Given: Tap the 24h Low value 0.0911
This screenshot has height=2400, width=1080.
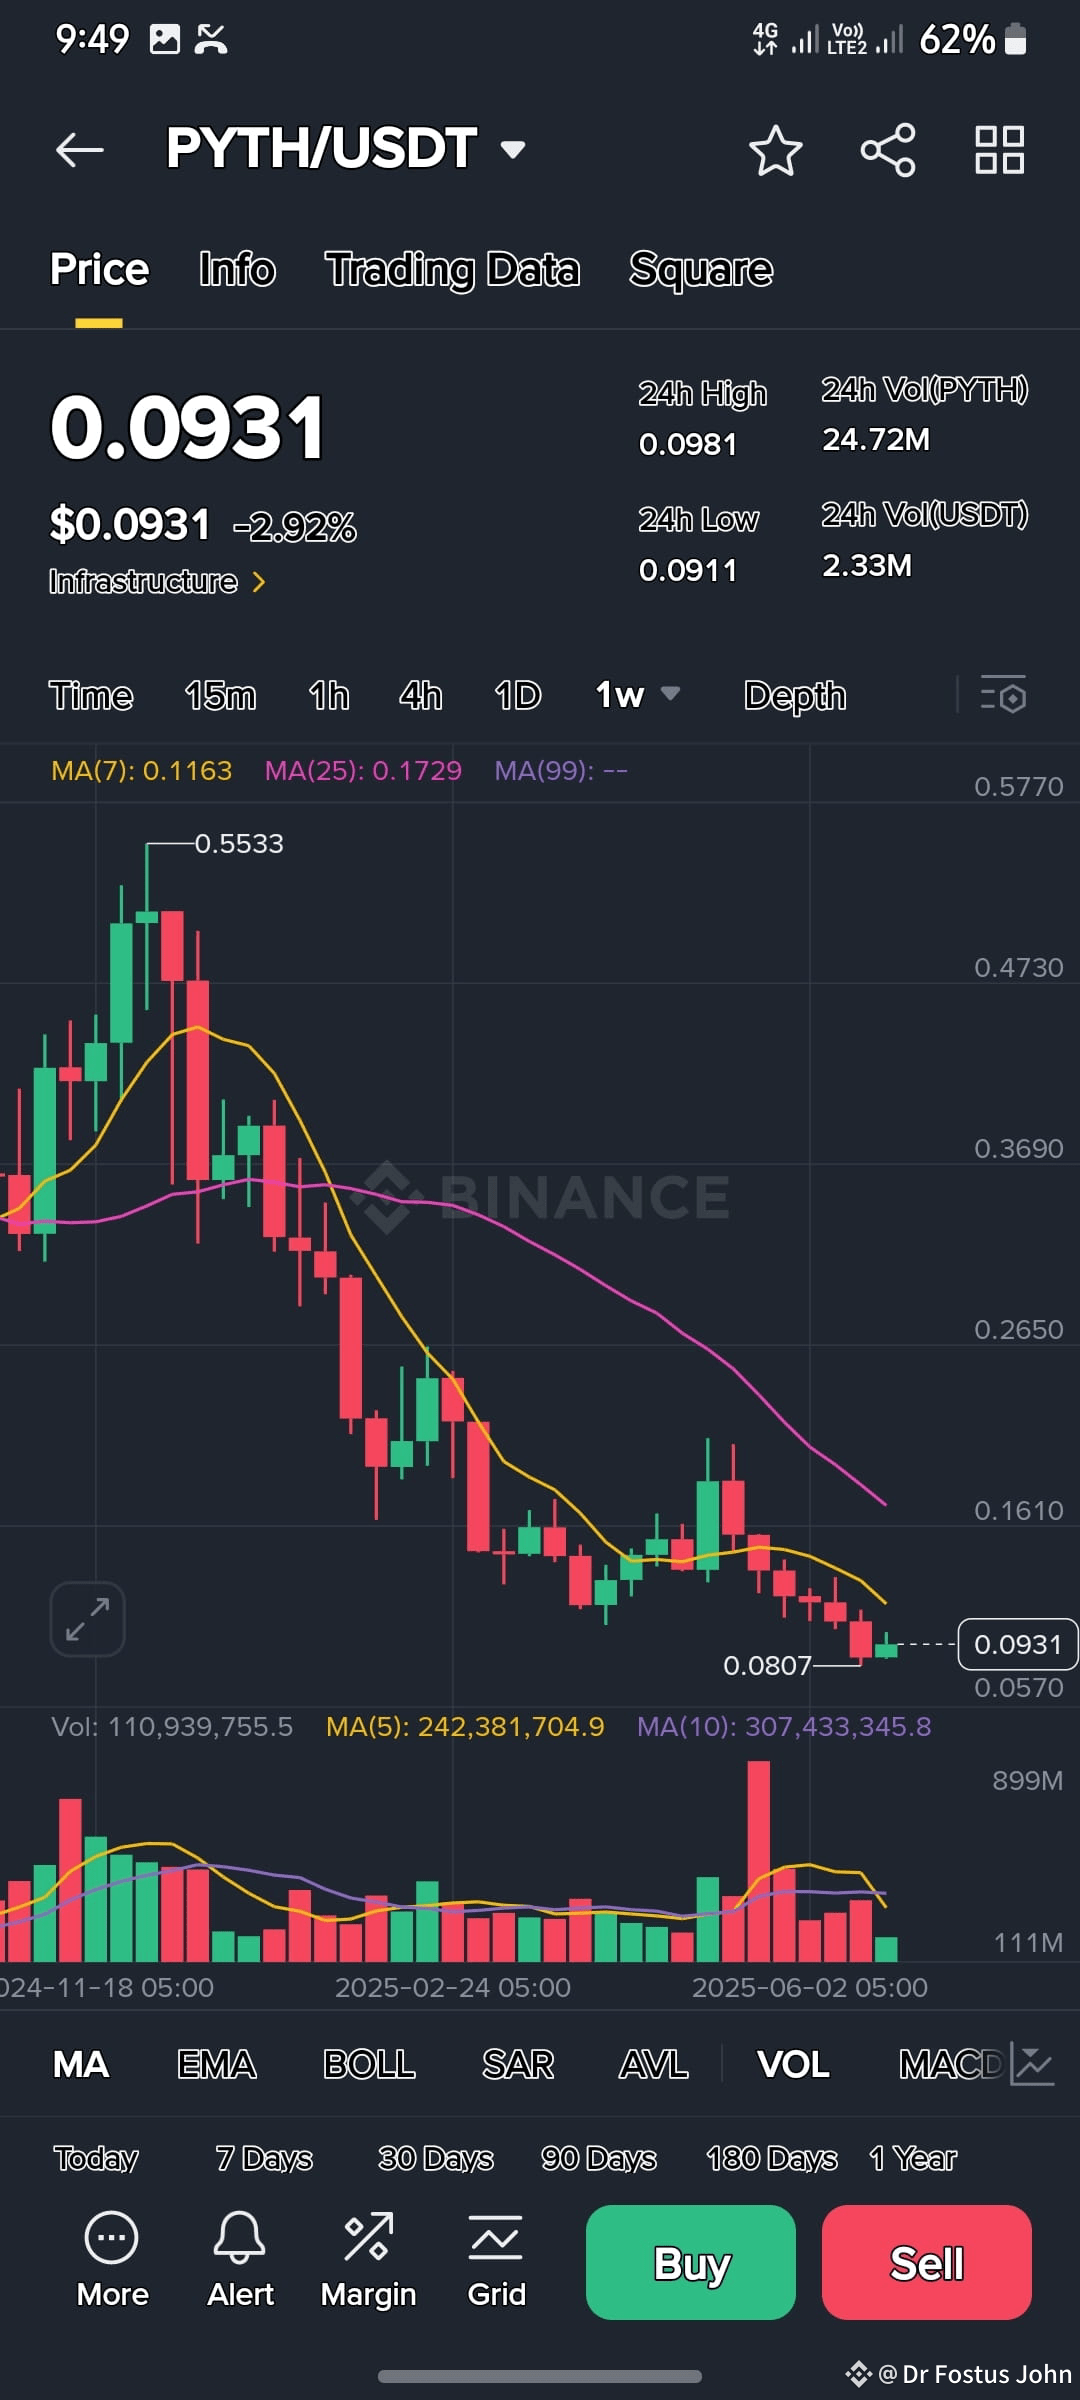Looking at the screenshot, I should point(688,570).
